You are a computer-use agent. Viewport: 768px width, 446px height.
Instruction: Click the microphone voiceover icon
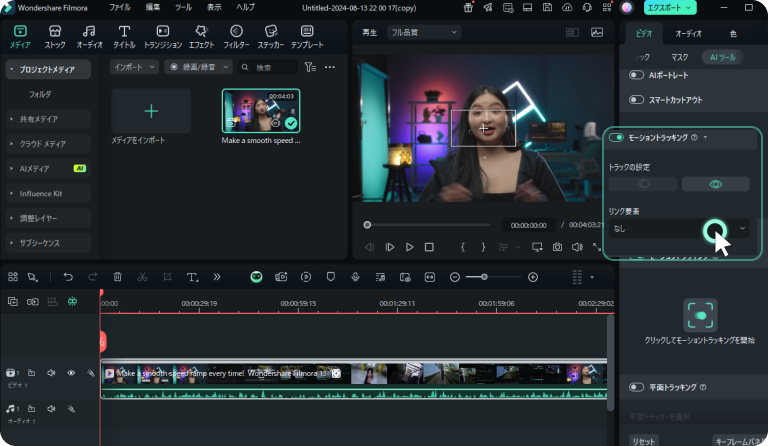tap(356, 277)
